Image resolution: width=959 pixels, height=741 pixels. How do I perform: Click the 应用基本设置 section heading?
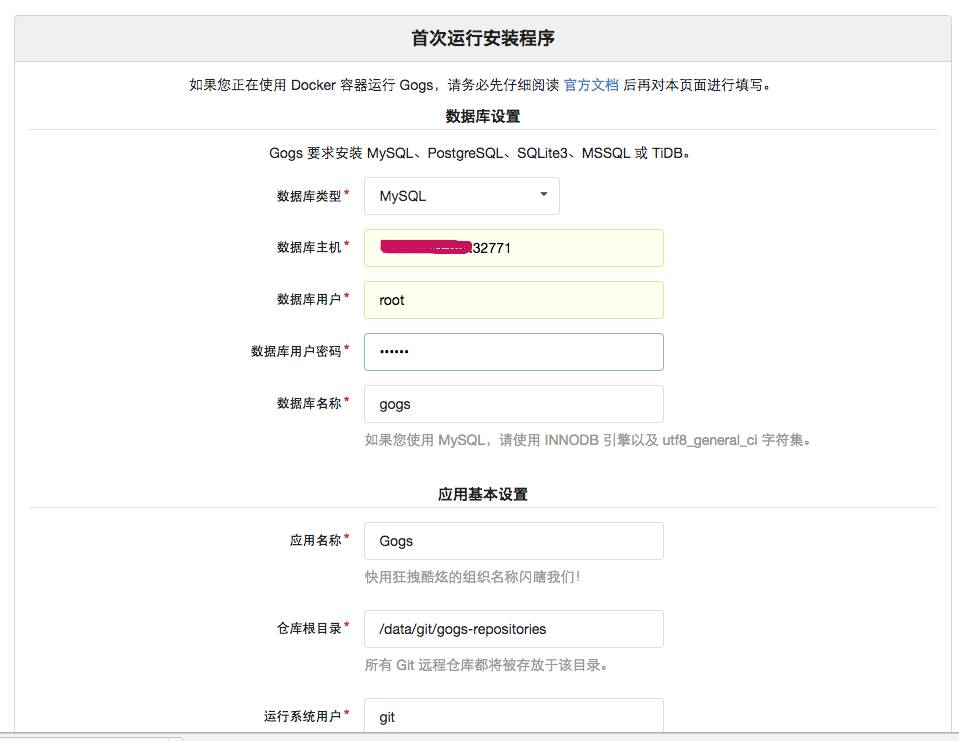[x=483, y=494]
